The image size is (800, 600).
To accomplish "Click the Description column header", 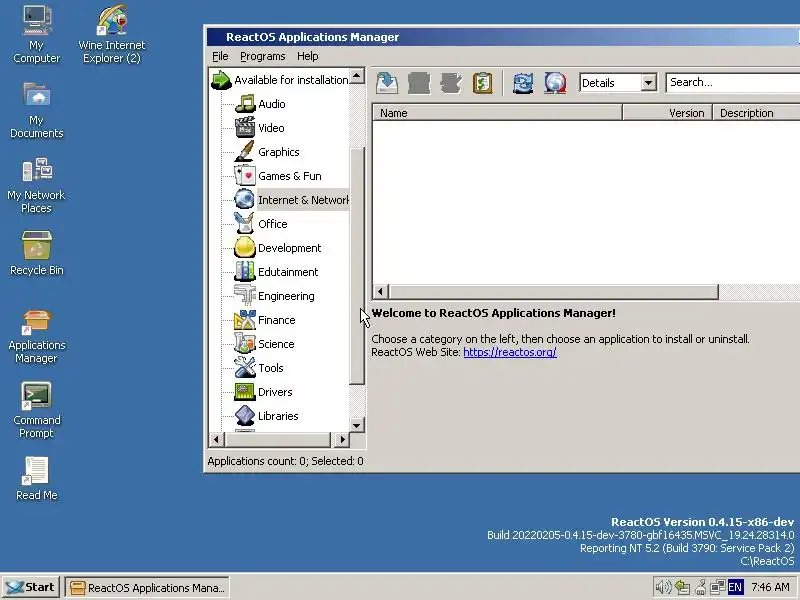I will tap(756, 113).
